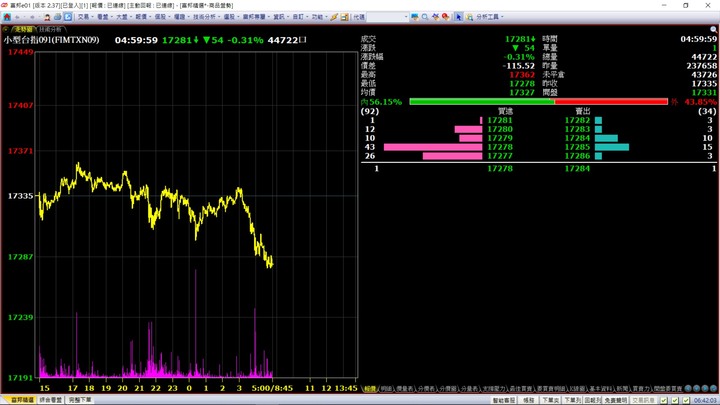Click the tools wrench icon in the toolbar
This screenshot has width=720, height=405.
435,17
